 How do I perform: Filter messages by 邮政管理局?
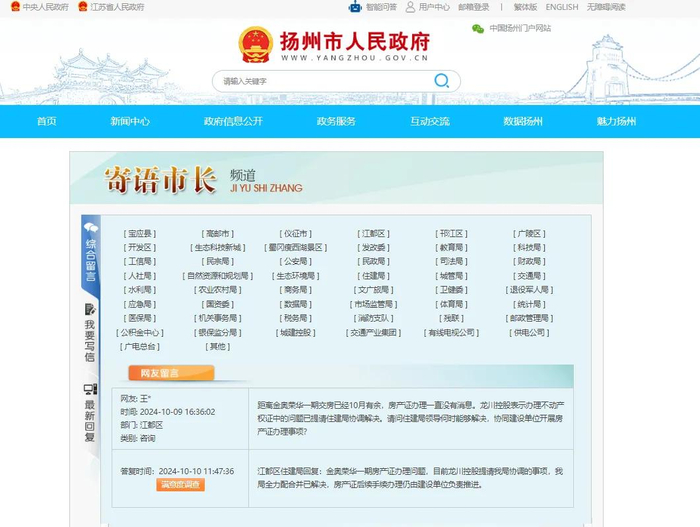(x=529, y=318)
